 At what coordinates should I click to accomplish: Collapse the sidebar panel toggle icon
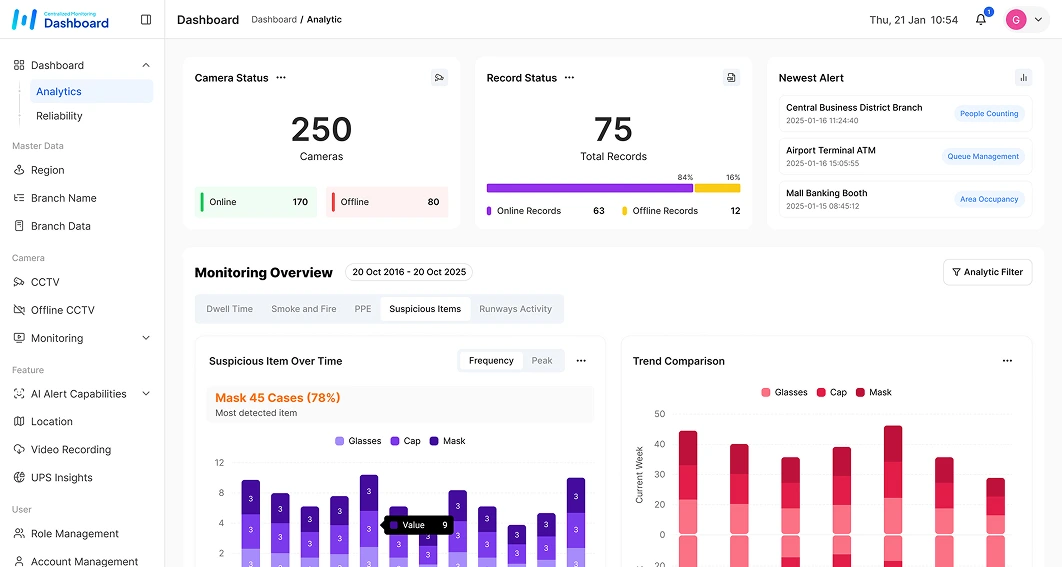[146, 20]
